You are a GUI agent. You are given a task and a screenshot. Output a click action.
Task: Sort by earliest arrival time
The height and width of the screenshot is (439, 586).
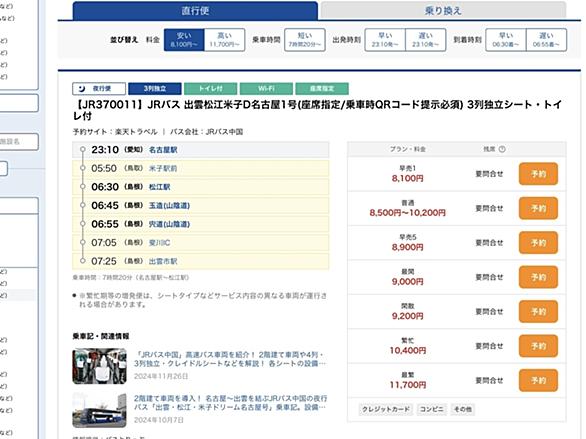point(506,40)
